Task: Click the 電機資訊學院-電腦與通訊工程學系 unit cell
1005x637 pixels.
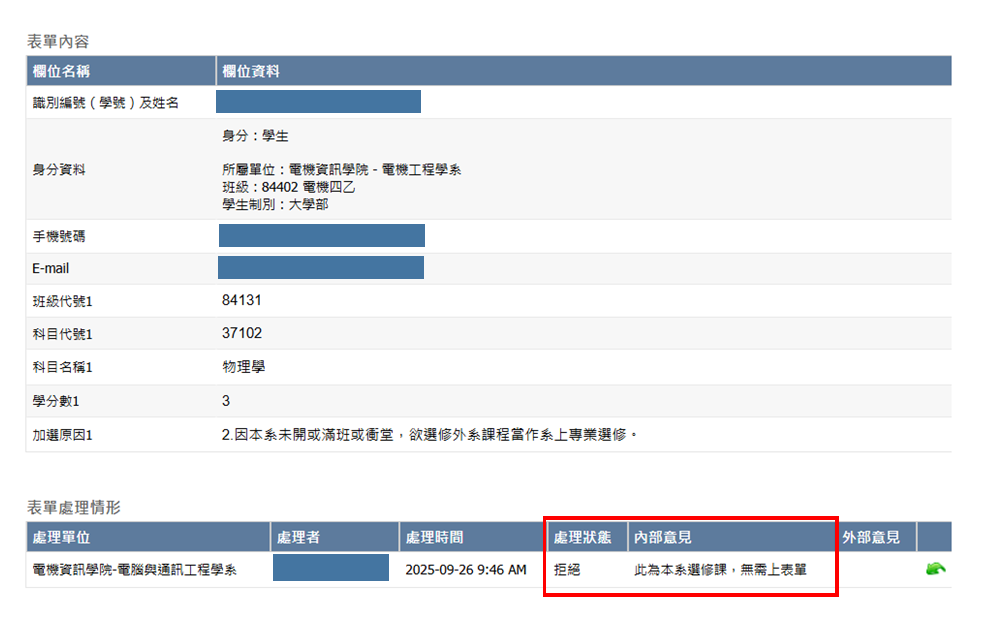Action: pyautogui.click(x=134, y=570)
